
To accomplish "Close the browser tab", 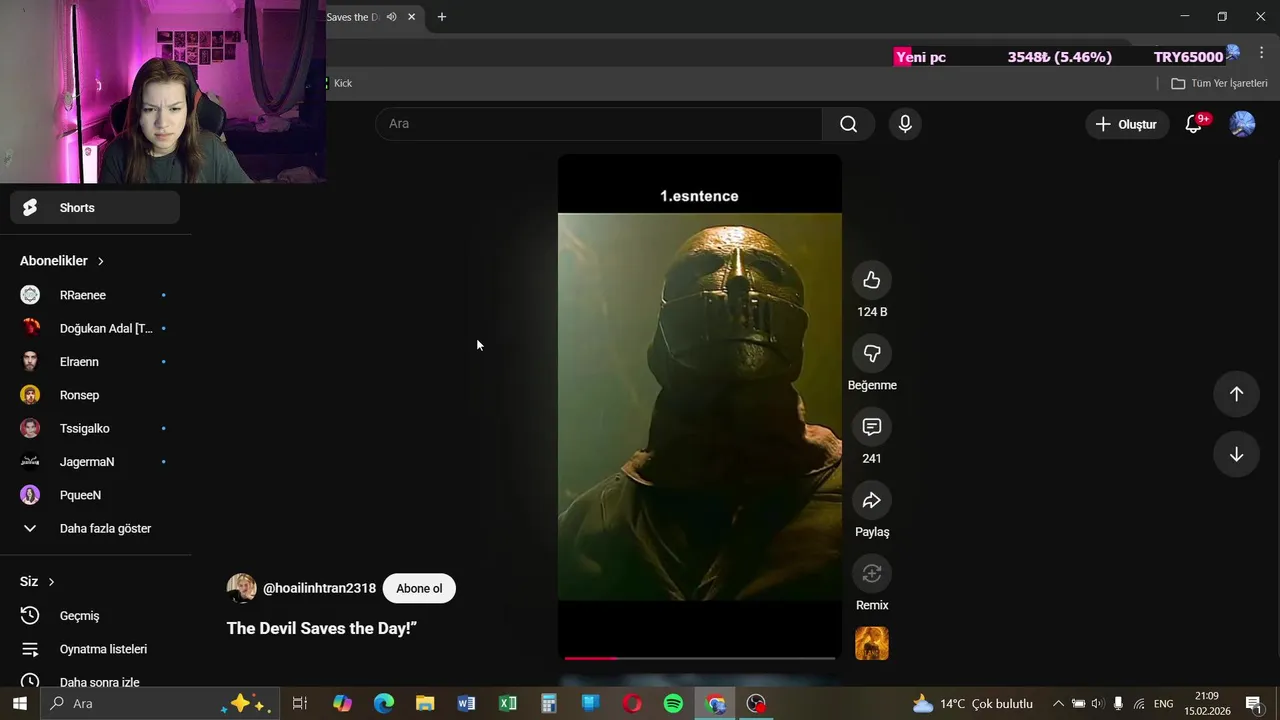I will [411, 17].
